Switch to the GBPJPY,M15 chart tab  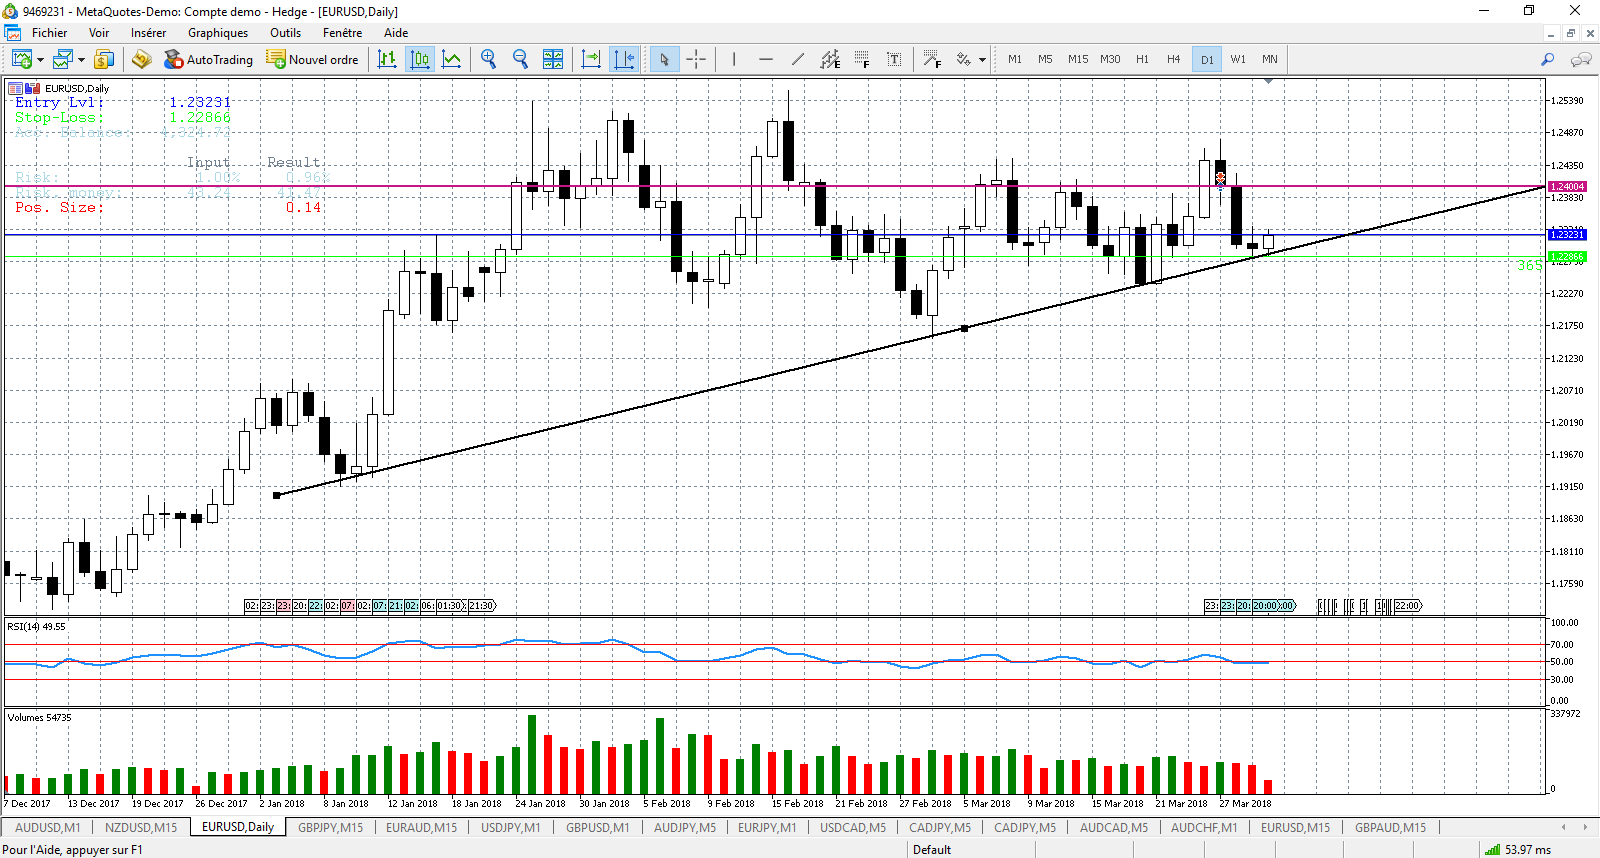(x=331, y=827)
